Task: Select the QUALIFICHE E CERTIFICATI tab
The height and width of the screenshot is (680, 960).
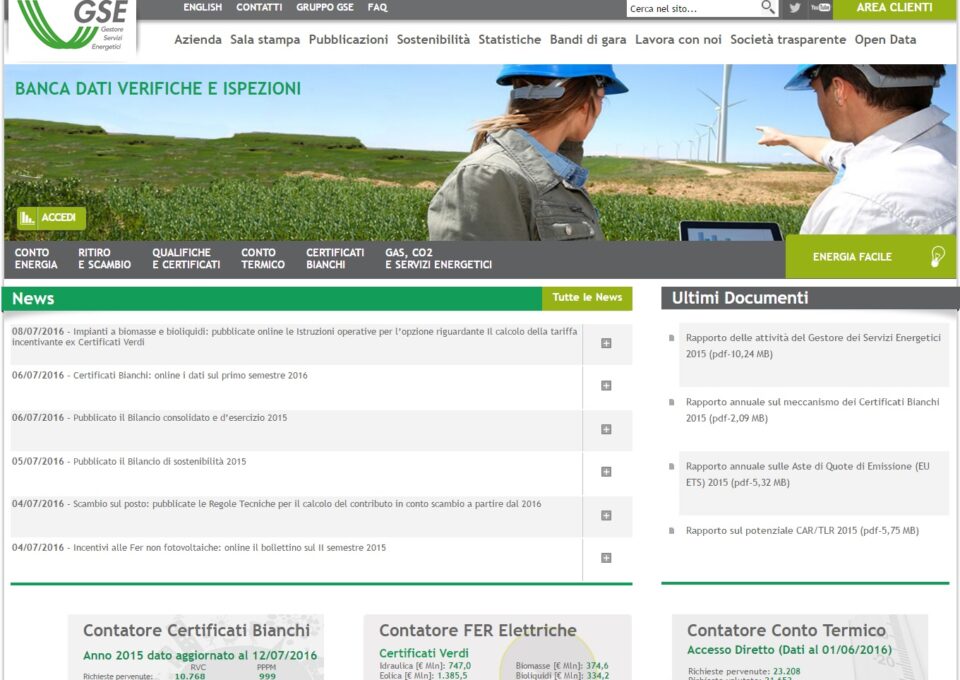Action: click(x=186, y=258)
